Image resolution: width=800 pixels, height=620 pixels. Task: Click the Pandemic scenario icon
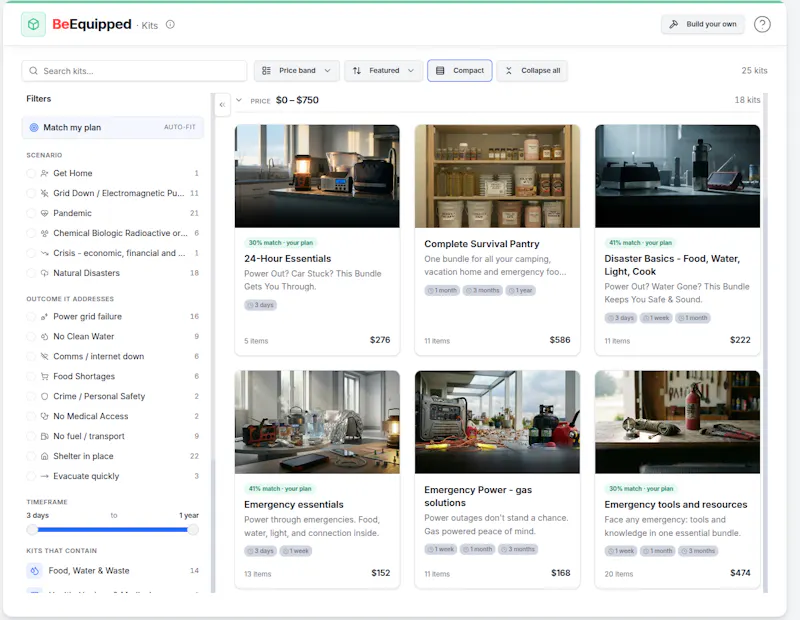click(44, 213)
